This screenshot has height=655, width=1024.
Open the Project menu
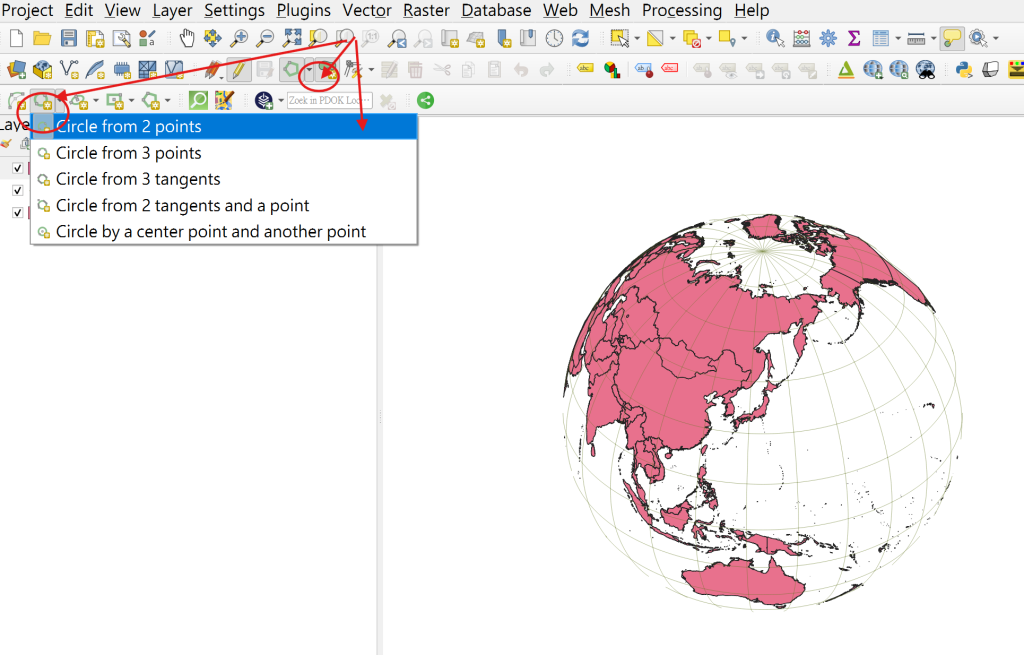[27, 10]
